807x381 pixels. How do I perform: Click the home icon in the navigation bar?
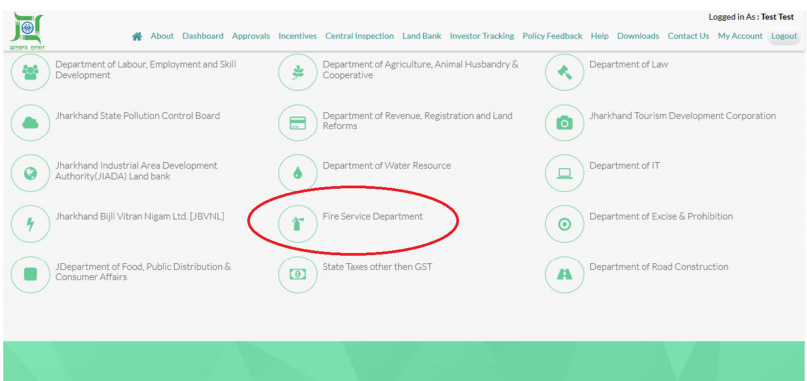coord(137,36)
